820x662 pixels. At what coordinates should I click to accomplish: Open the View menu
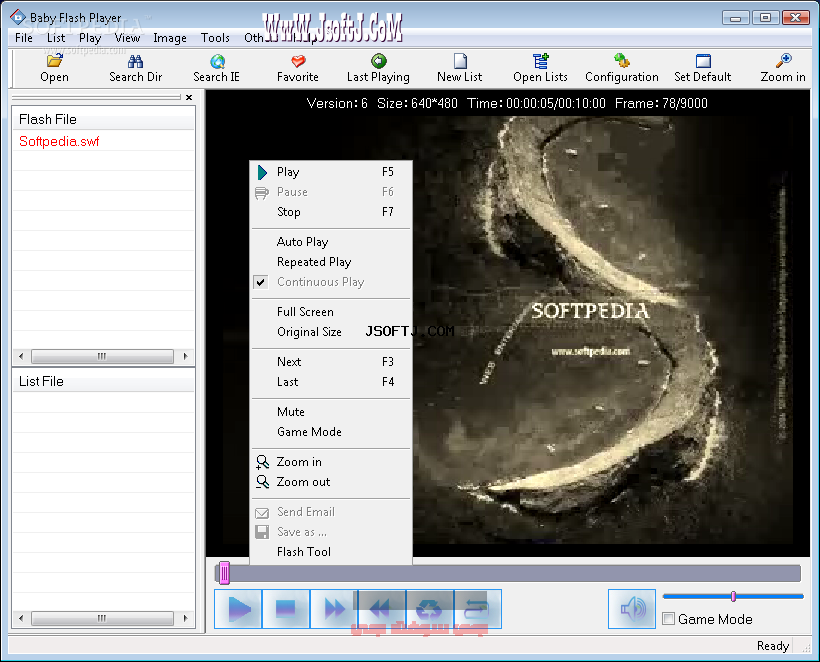point(127,38)
